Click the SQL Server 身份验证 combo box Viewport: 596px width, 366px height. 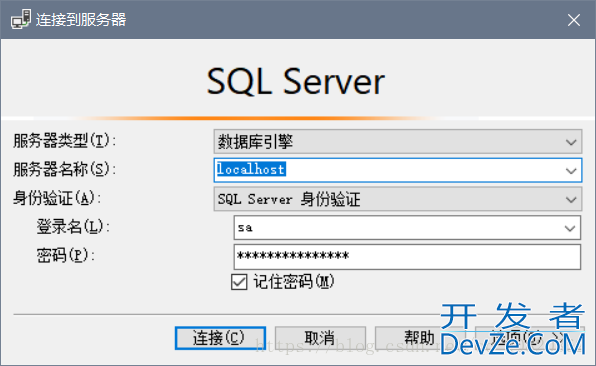point(398,199)
